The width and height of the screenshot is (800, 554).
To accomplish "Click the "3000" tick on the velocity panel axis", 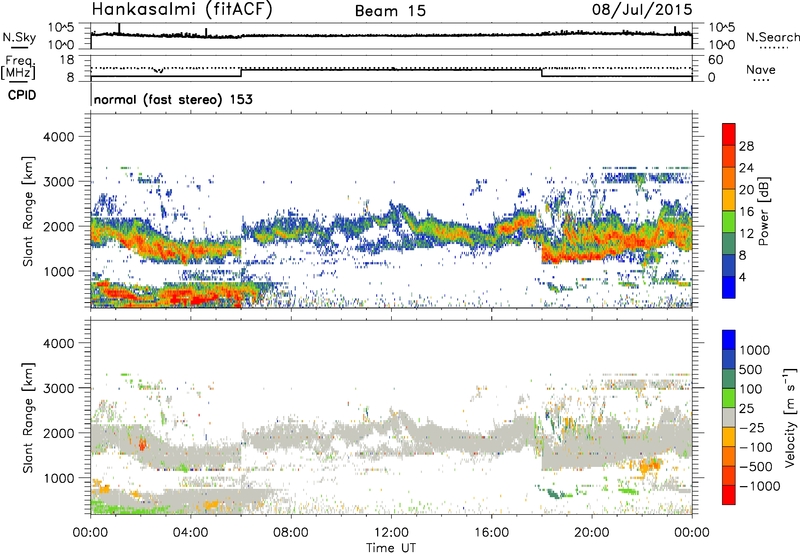I will [58, 388].
